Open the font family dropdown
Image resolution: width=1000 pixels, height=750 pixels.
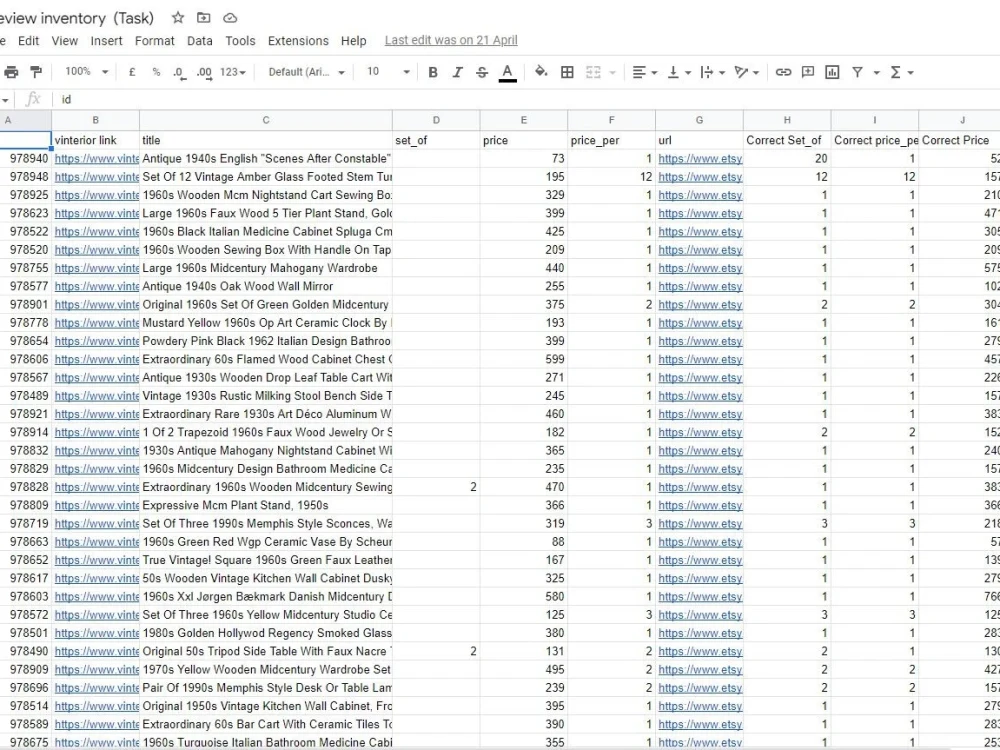[x=306, y=72]
